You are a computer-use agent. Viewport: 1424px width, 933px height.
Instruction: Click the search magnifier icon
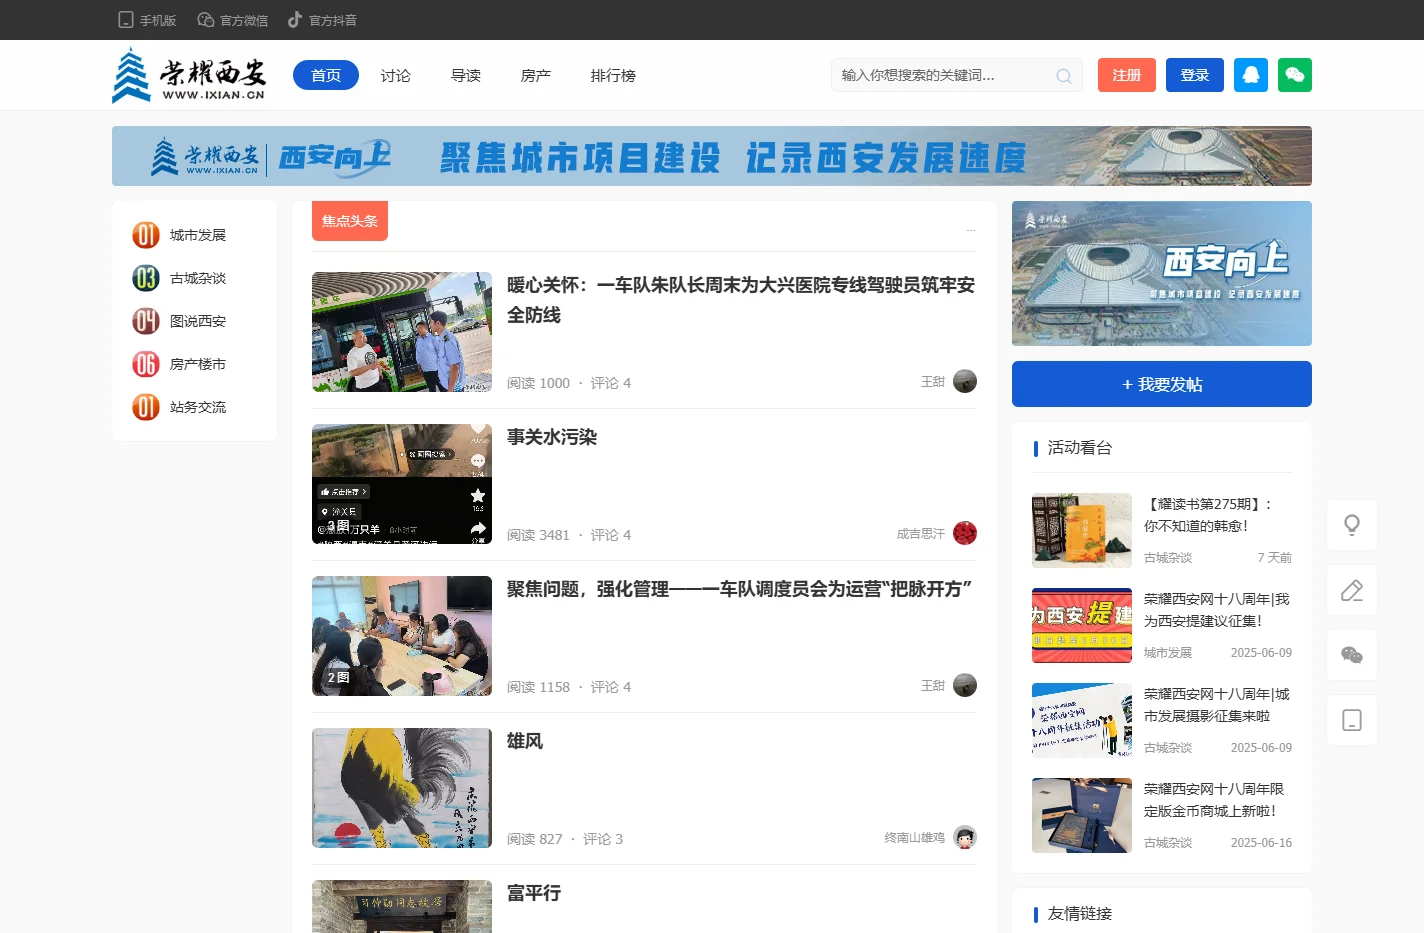tap(1064, 76)
